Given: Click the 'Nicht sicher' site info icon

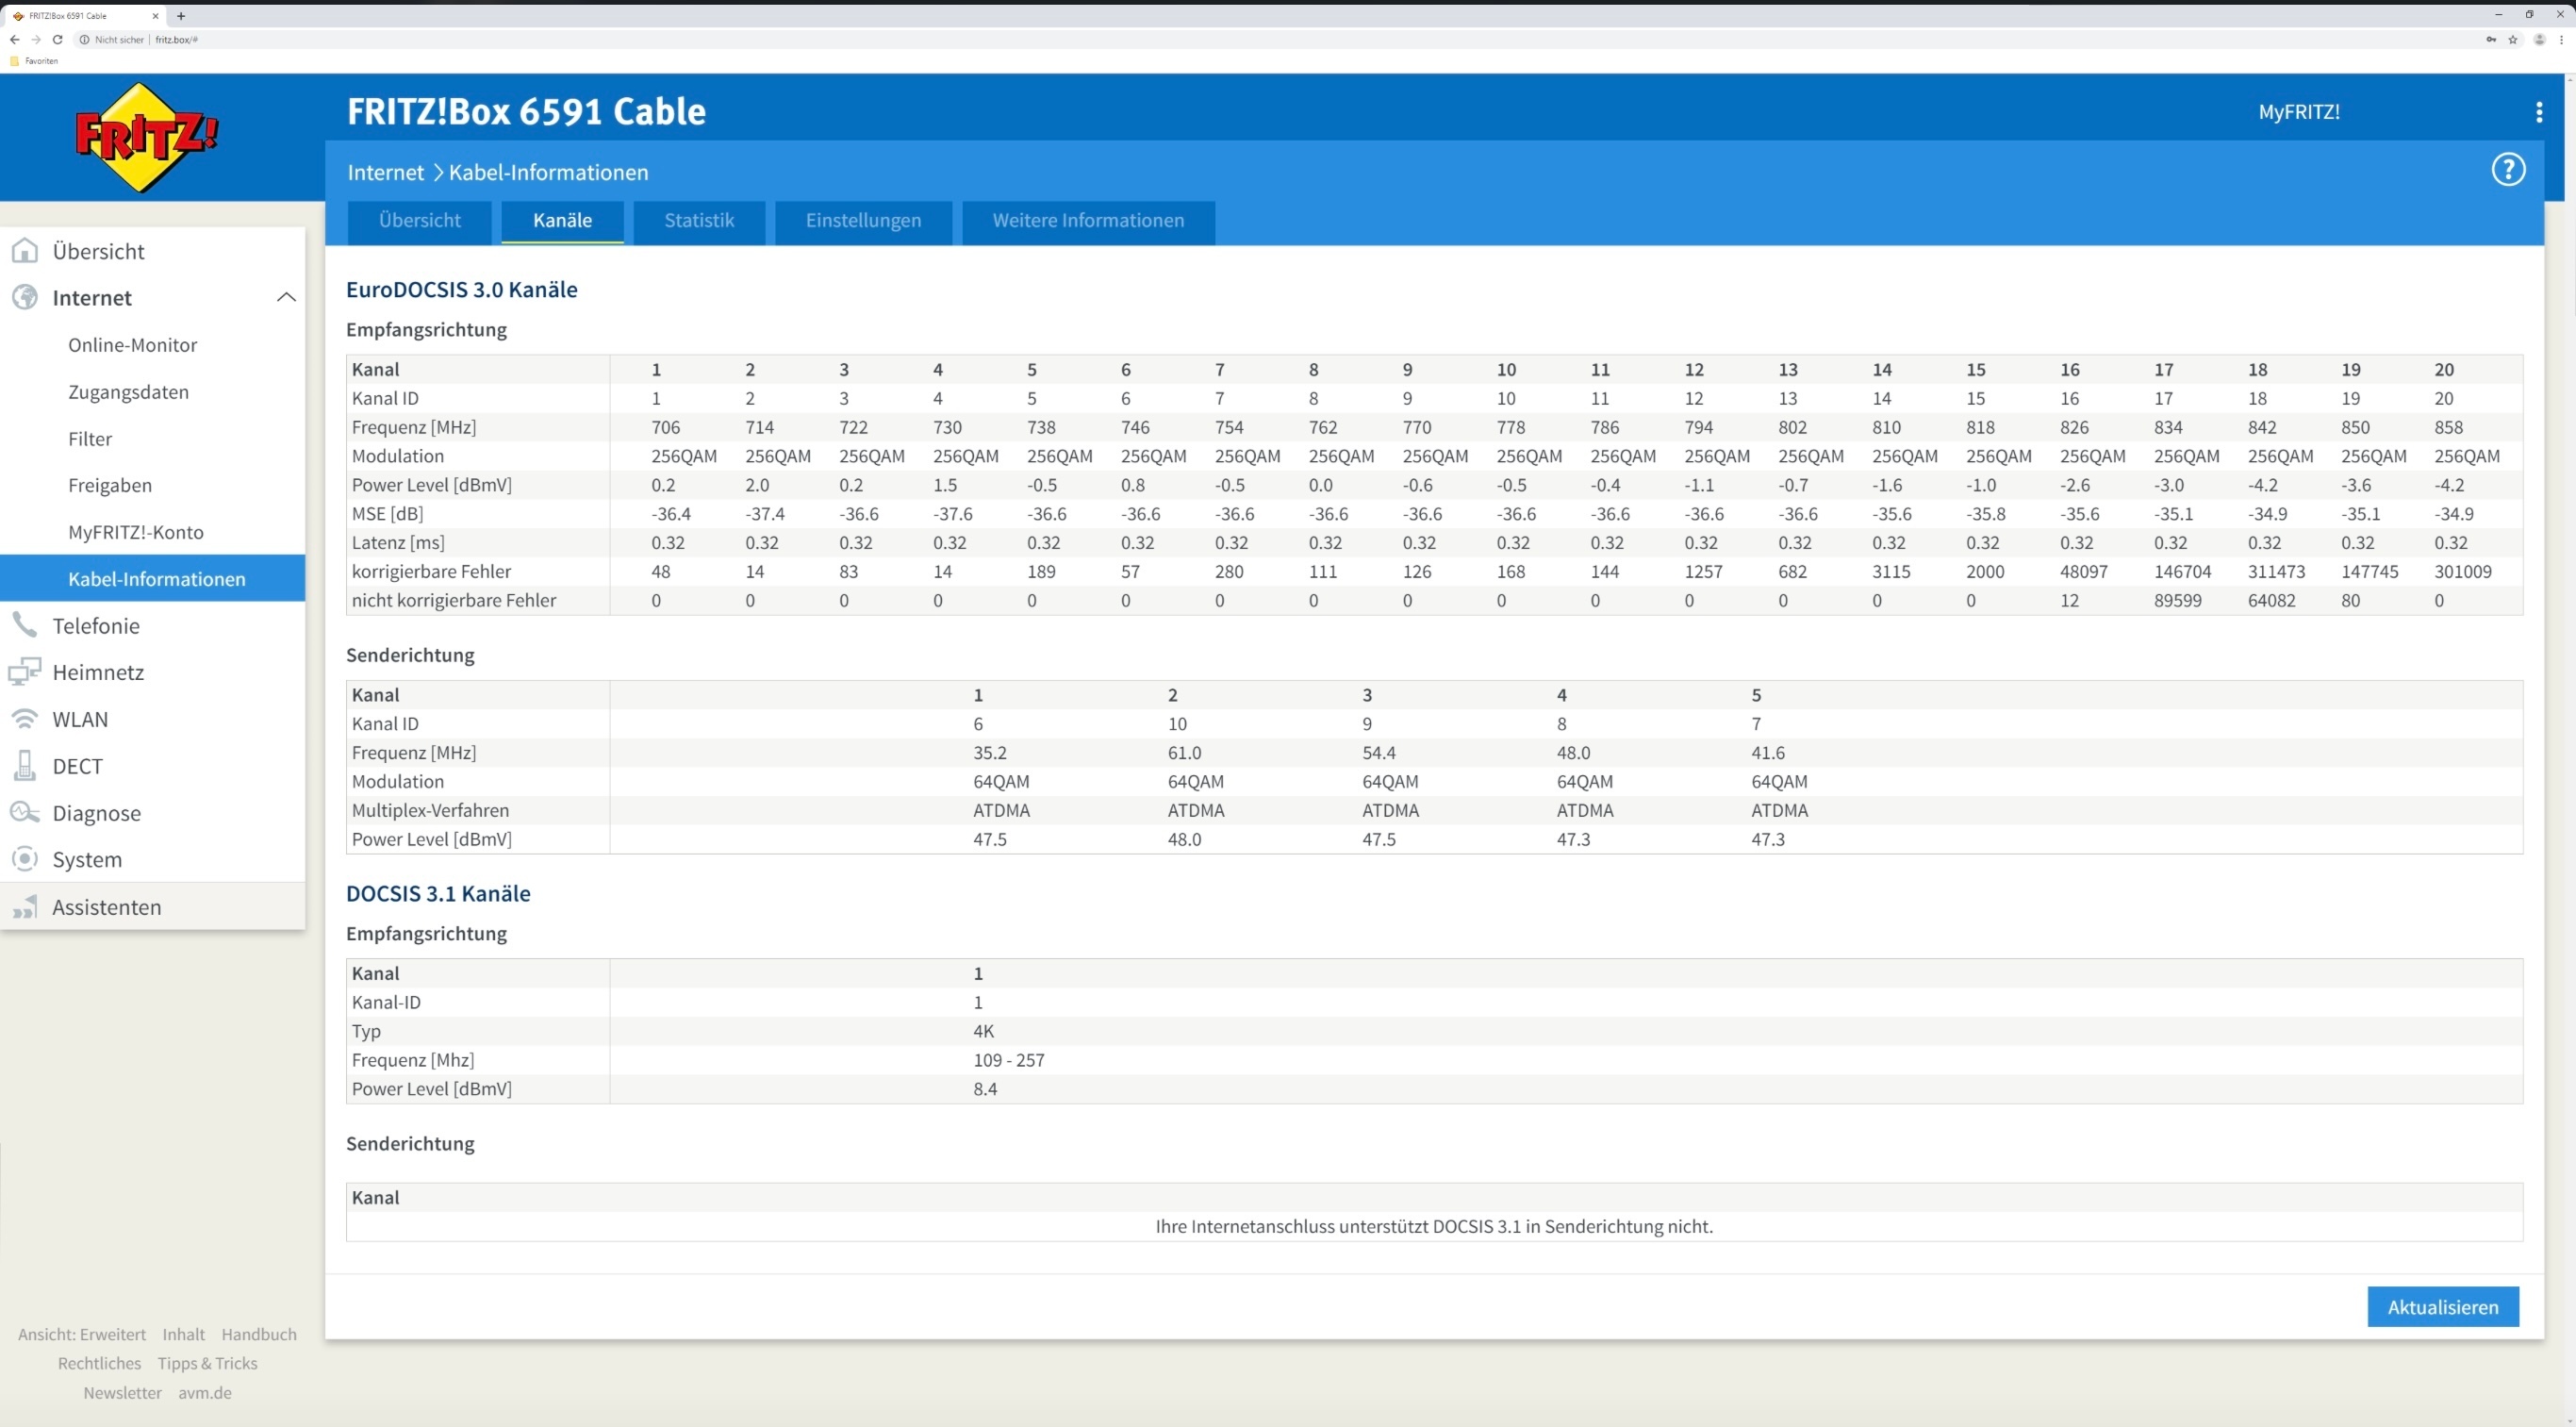Looking at the screenshot, I should pos(84,40).
